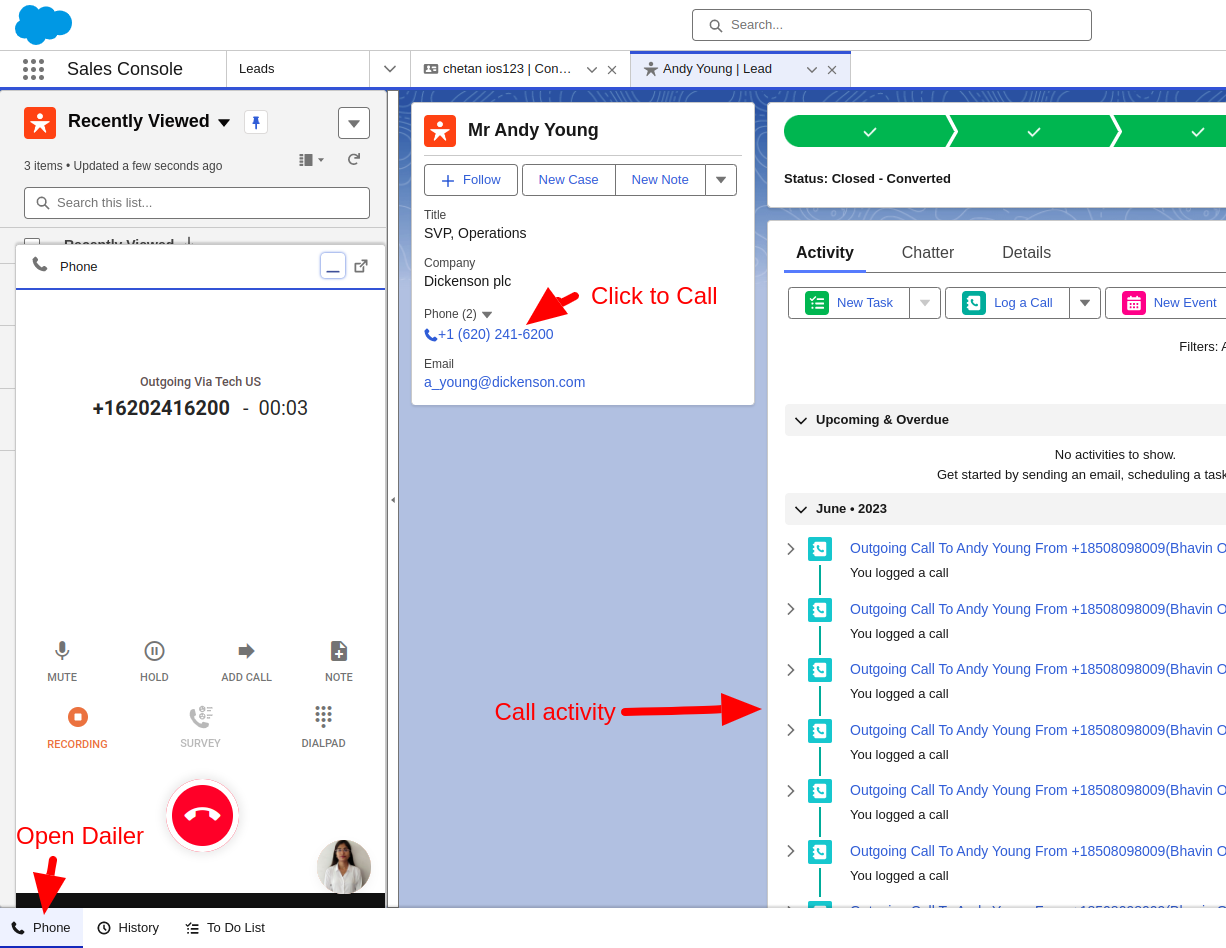Put the call on Hold
The image size is (1226, 948).
154,662
